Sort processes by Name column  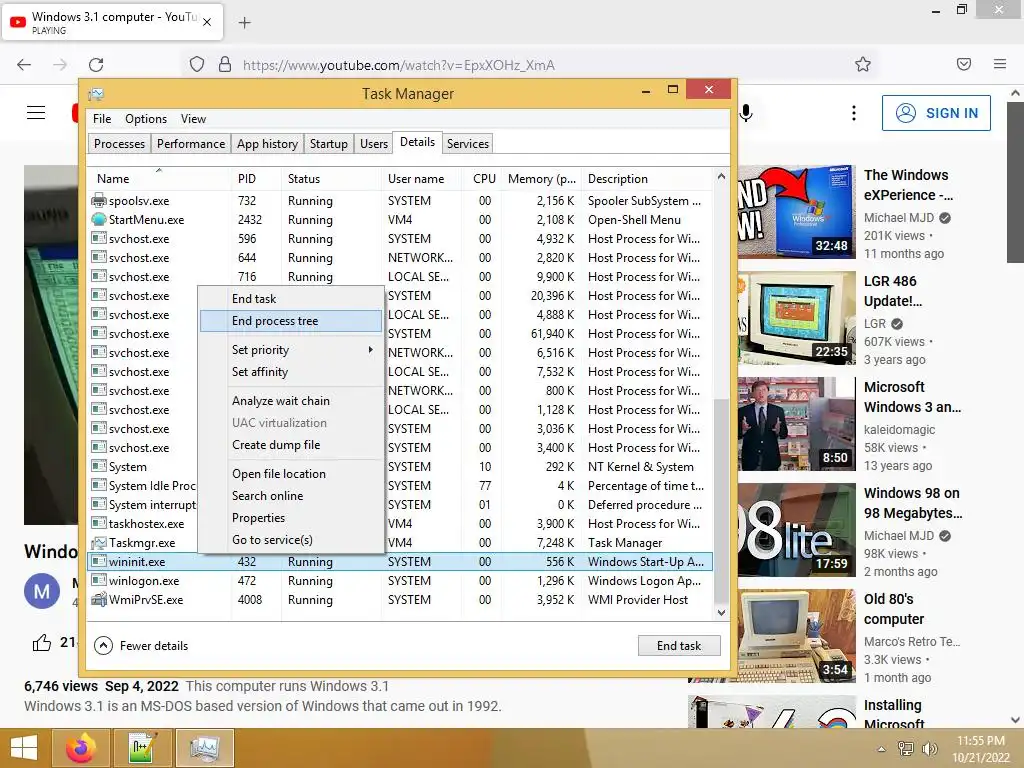(x=159, y=178)
